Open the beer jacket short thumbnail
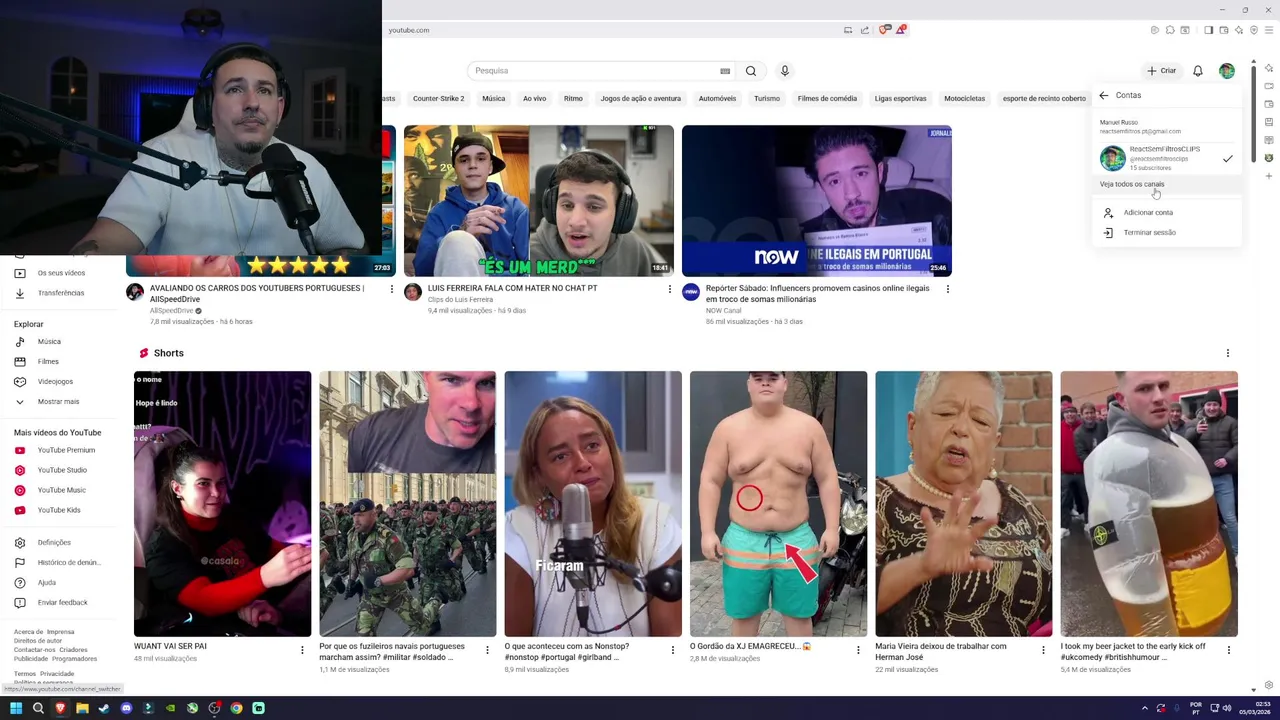This screenshot has height=720, width=1280. coord(1149,504)
